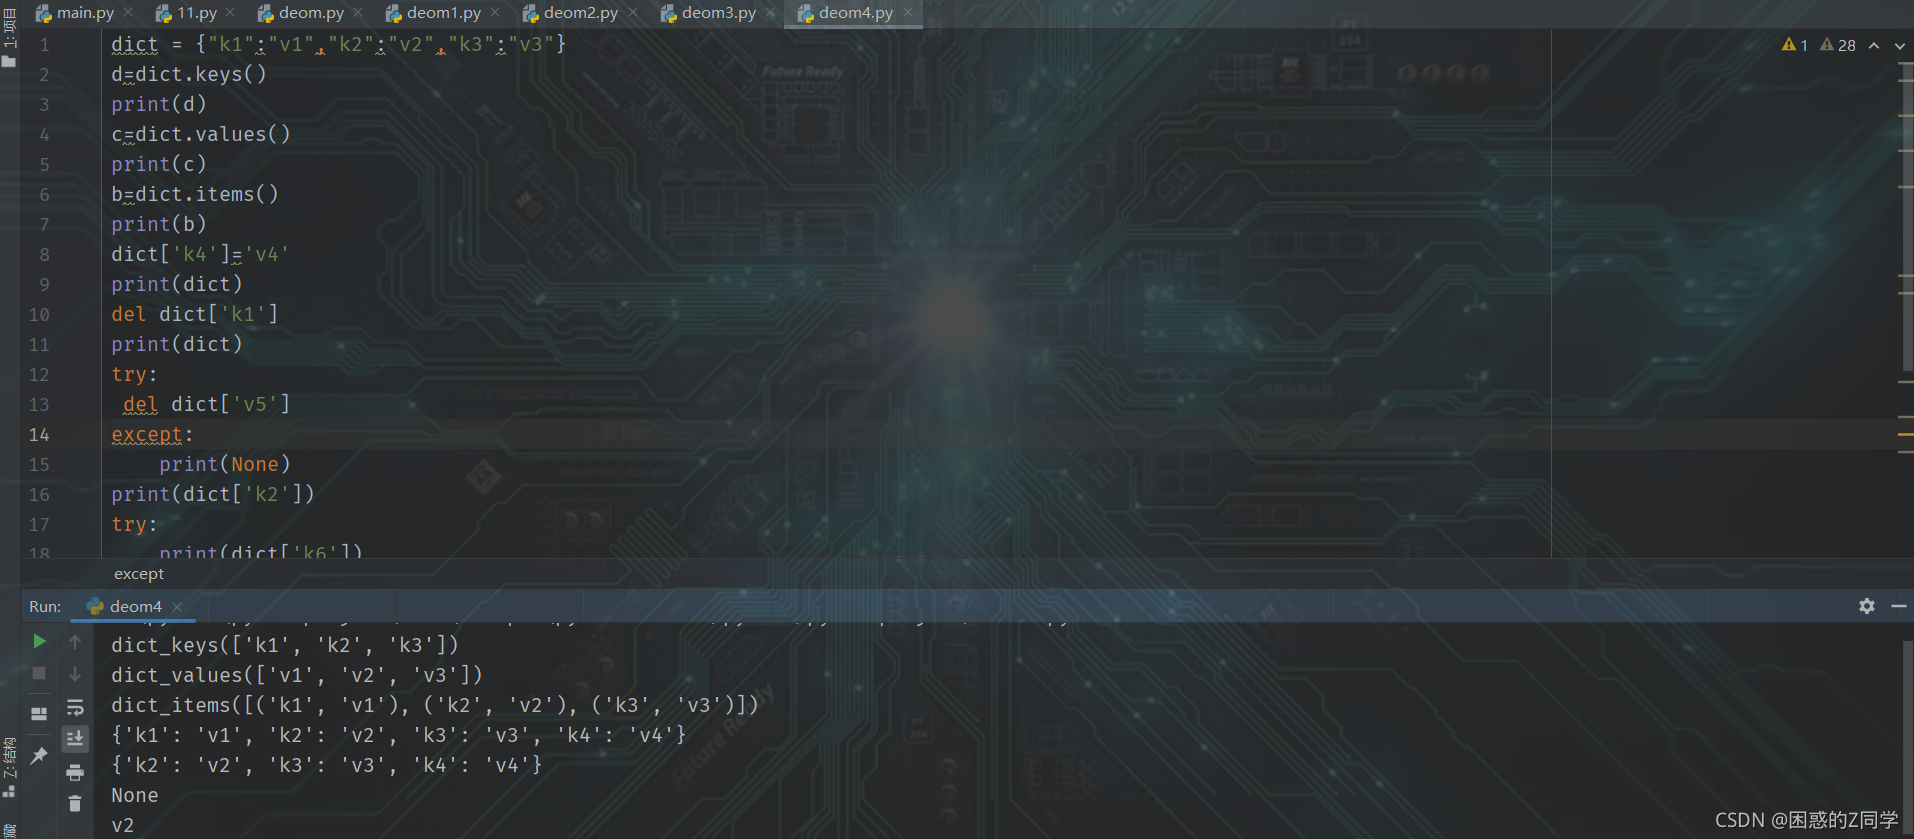Click the dict_items output line in console

(x=435, y=705)
